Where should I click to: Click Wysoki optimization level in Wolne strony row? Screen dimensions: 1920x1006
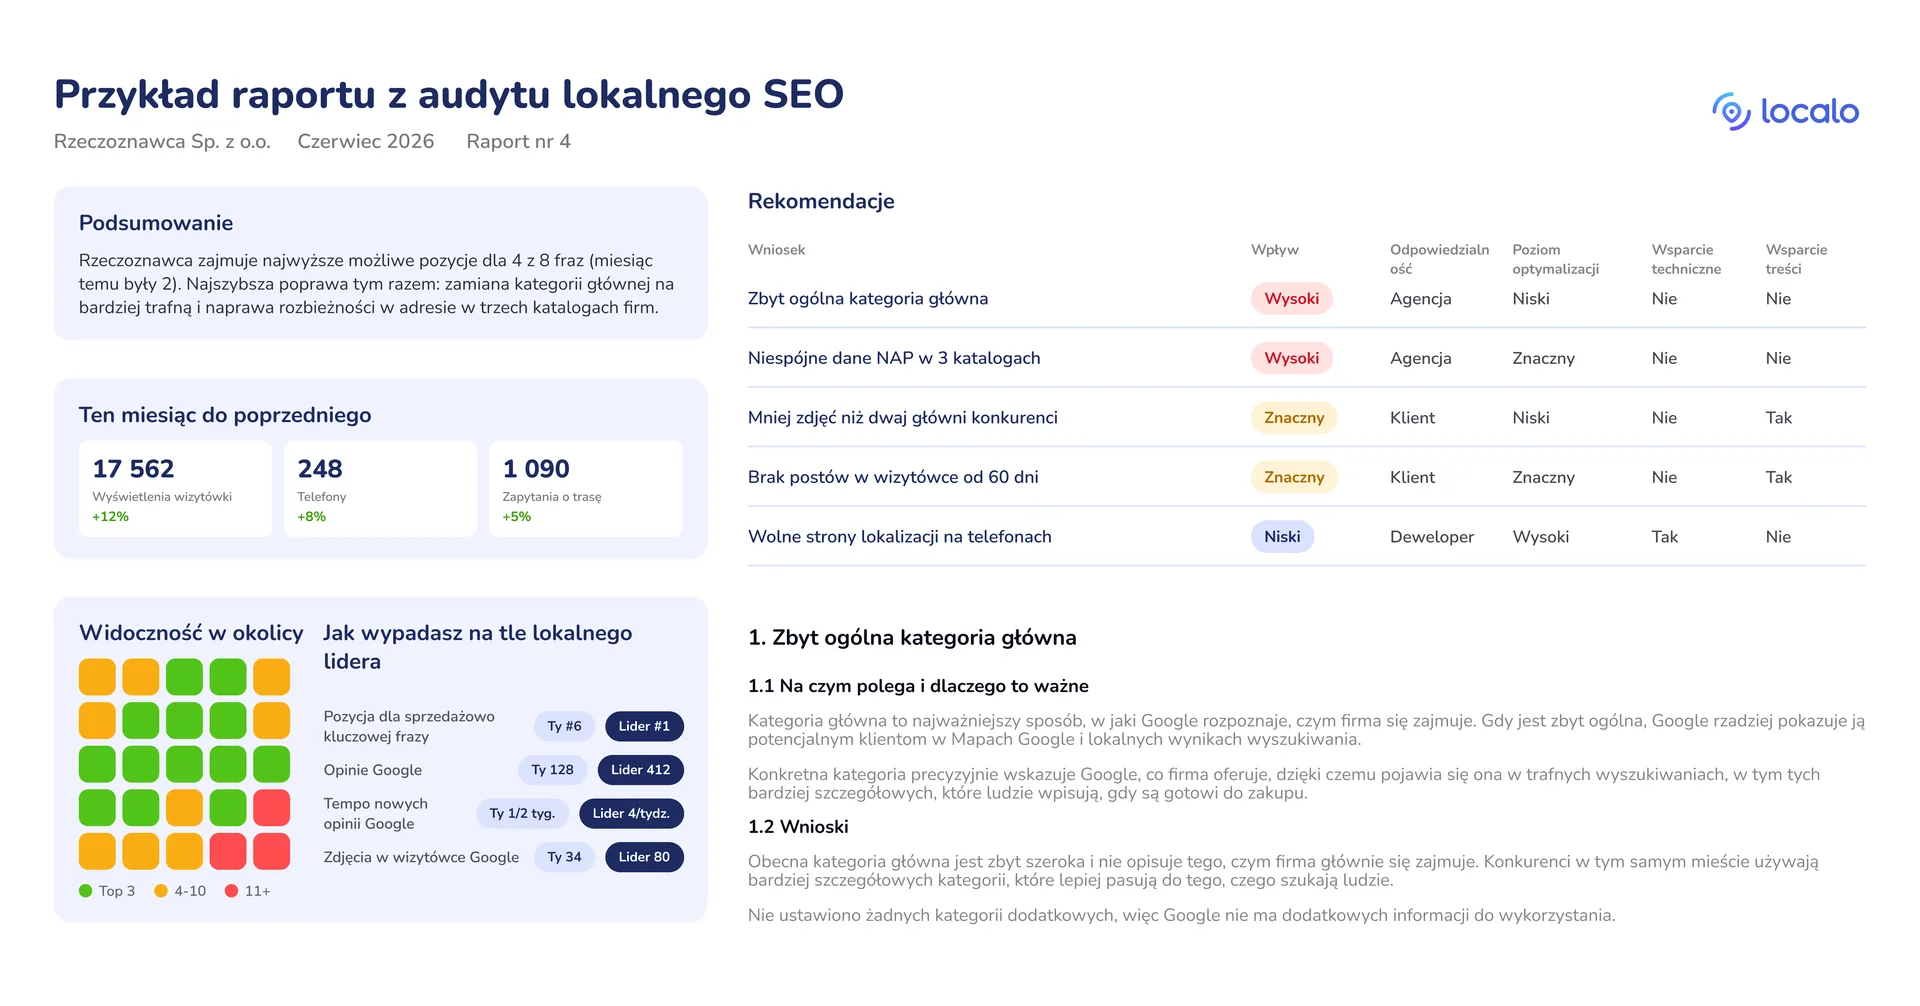(x=1540, y=537)
